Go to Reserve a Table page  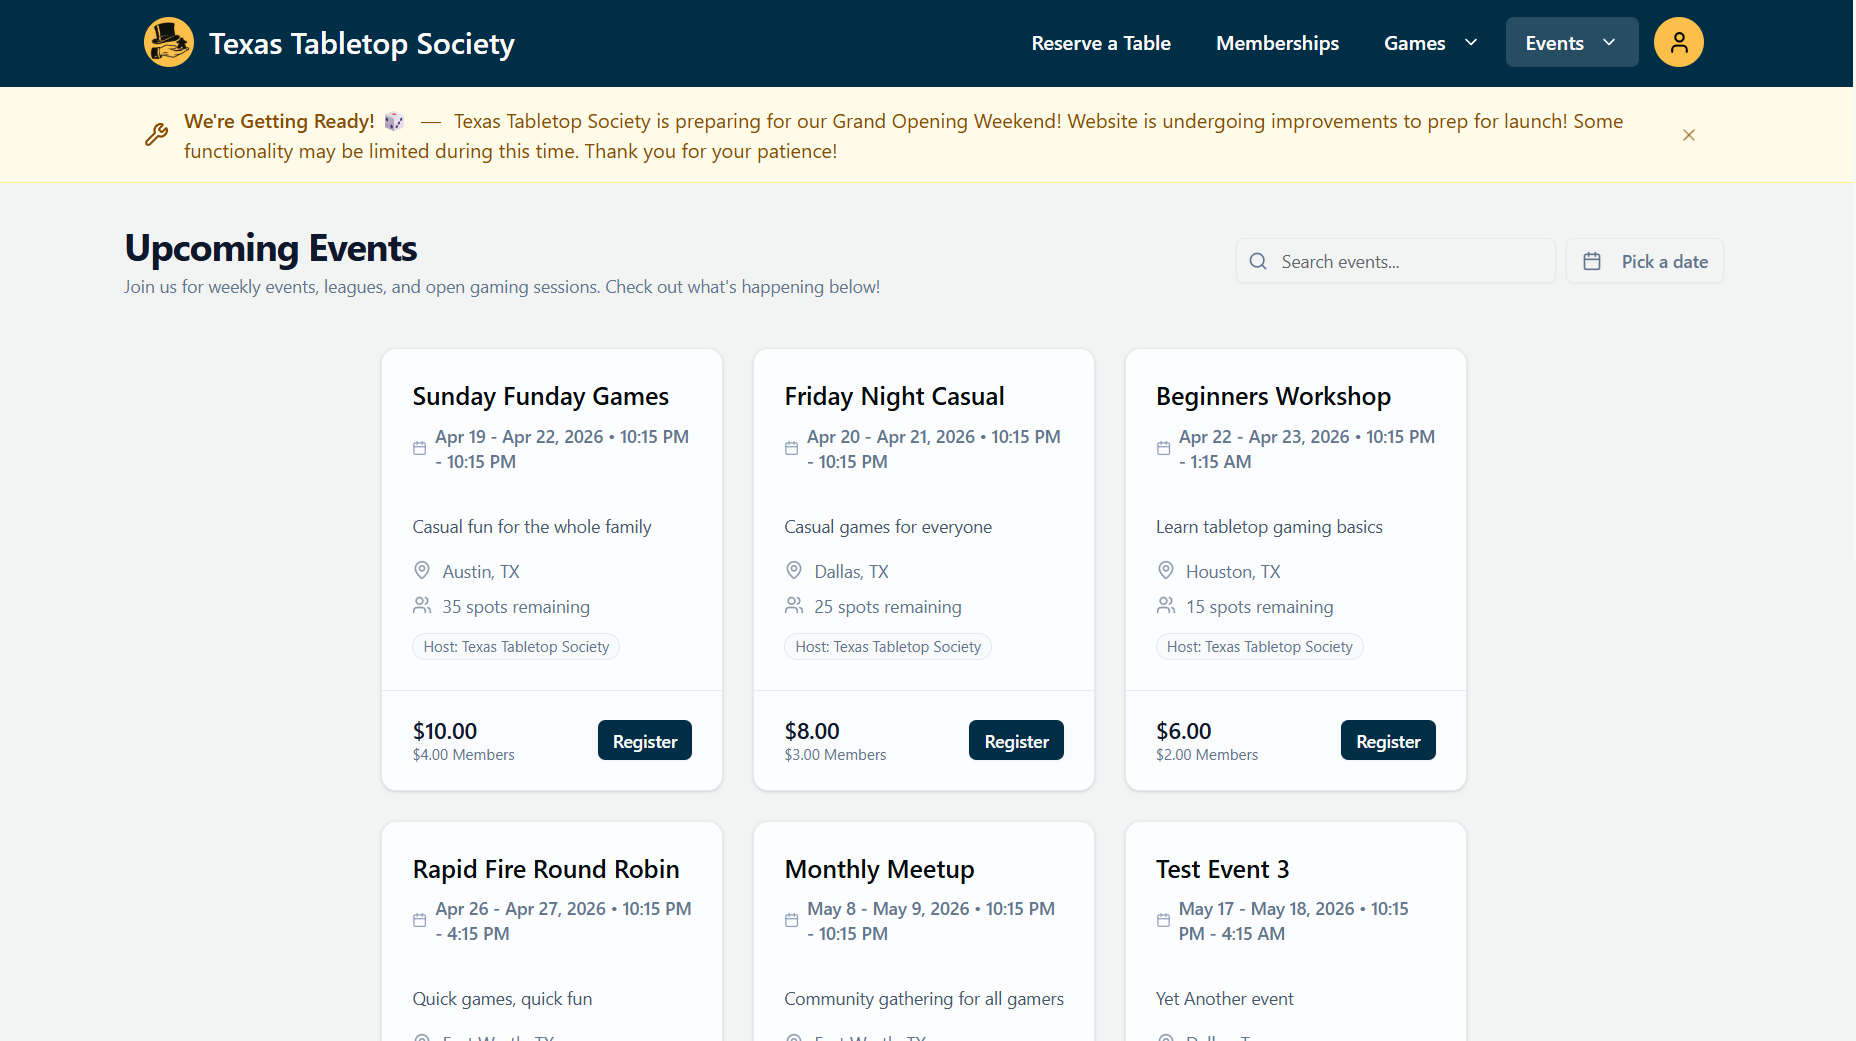coord(1101,43)
